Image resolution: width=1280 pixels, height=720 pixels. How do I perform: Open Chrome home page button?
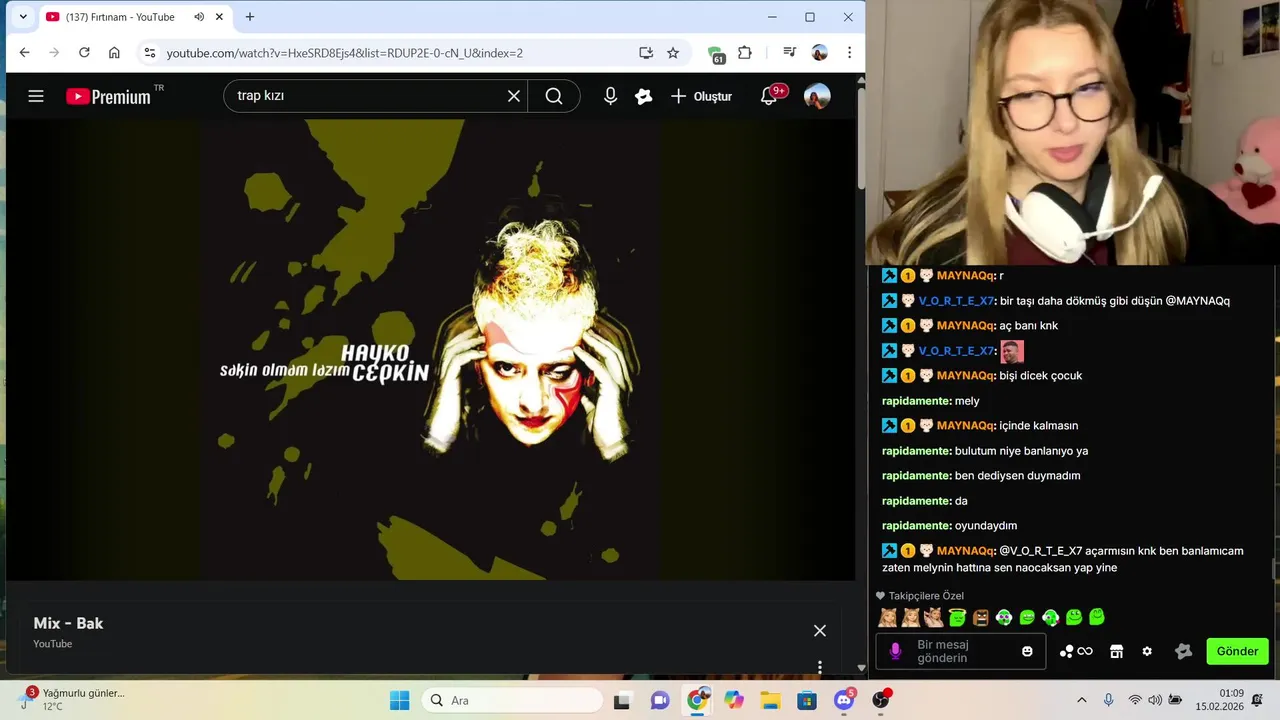click(114, 53)
